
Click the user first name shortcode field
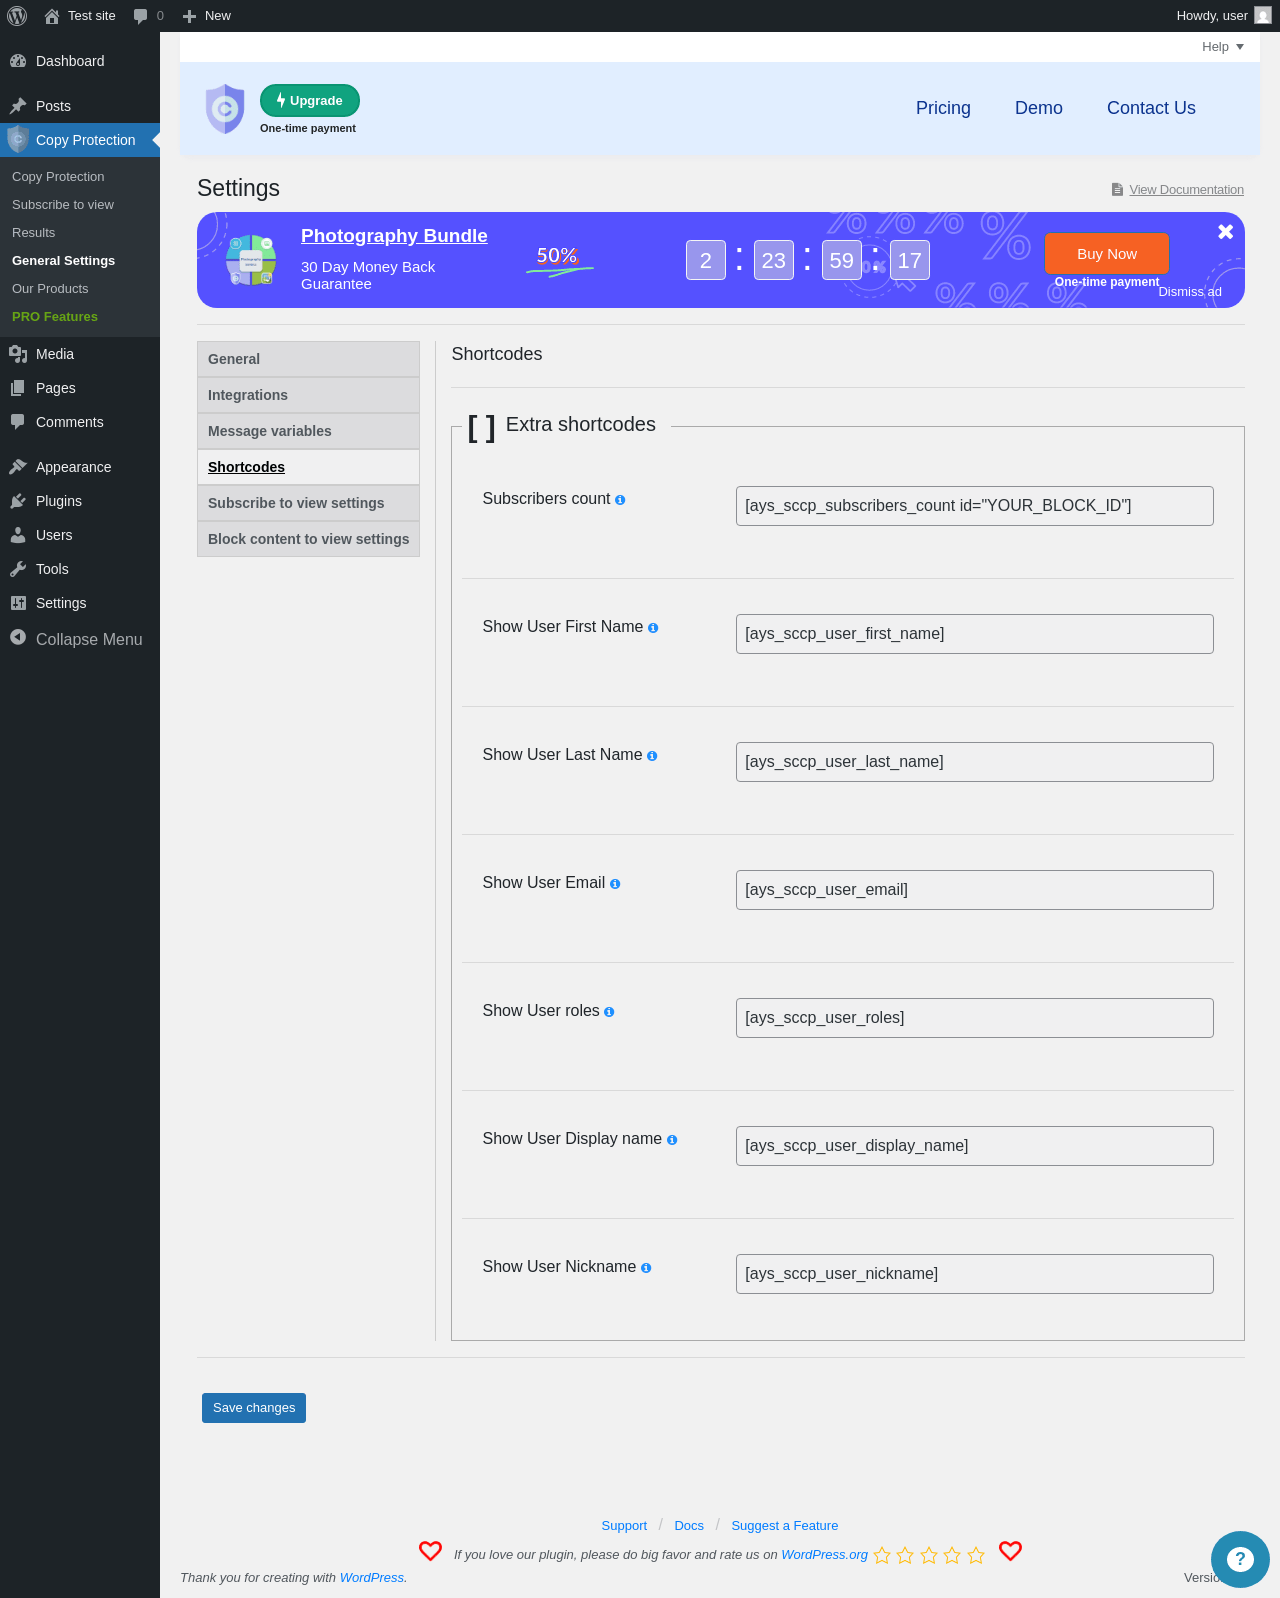975,634
